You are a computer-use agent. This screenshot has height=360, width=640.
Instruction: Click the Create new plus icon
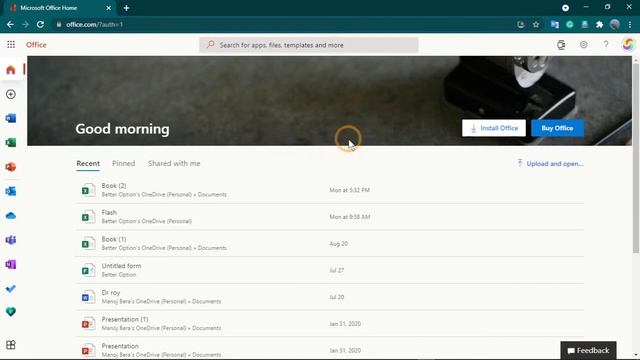pyautogui.click(x=11, y=94)
